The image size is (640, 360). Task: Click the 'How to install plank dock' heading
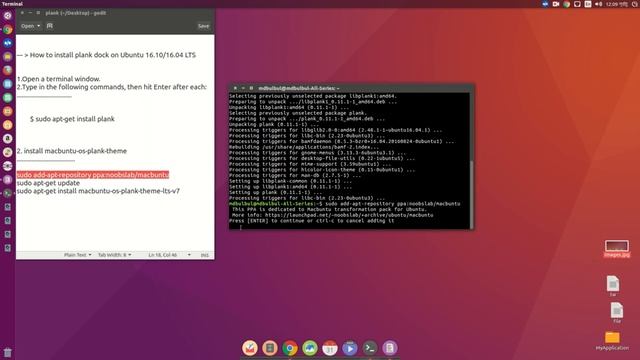pos(106,55)
